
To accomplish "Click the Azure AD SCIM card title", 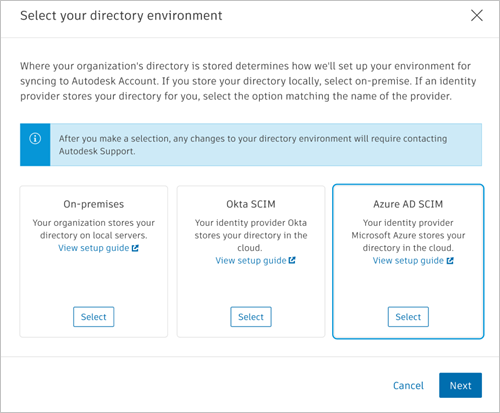I will click(408, 204).
